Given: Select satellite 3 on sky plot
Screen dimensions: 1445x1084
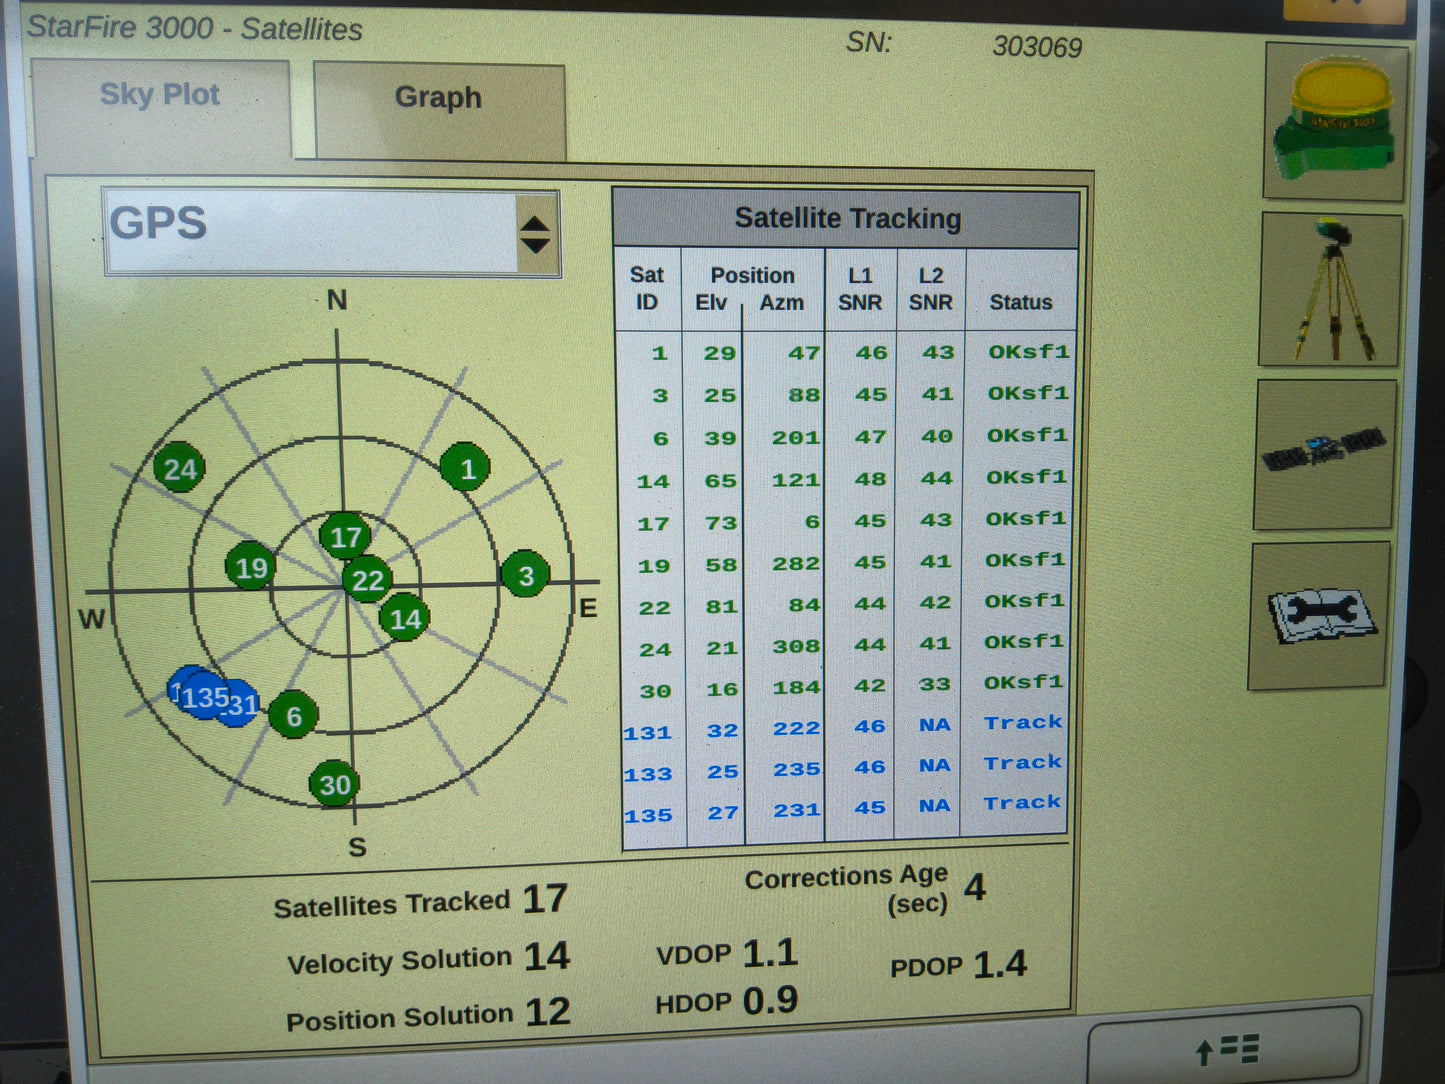Looking at the screenshot, I should click(525, 575).
